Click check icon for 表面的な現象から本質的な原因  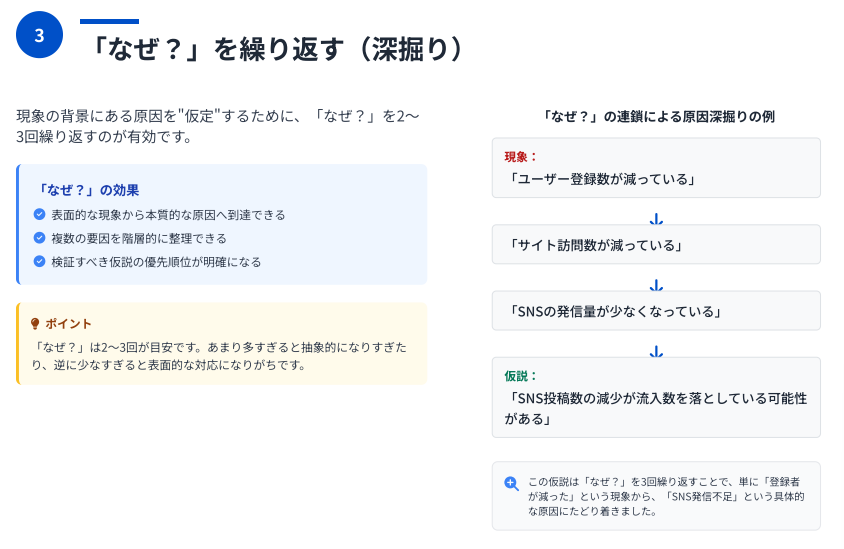[x=39, y=214]
